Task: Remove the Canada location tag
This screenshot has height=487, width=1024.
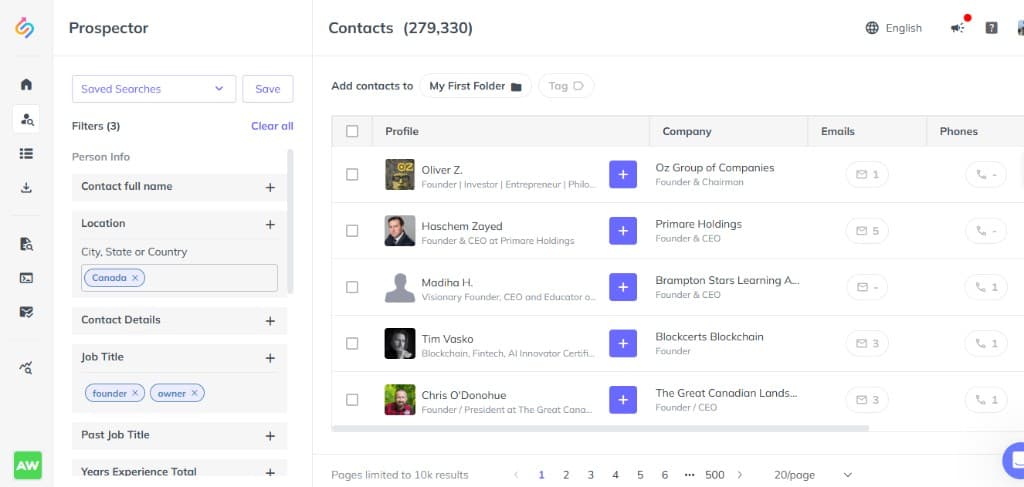Action: 135,278
